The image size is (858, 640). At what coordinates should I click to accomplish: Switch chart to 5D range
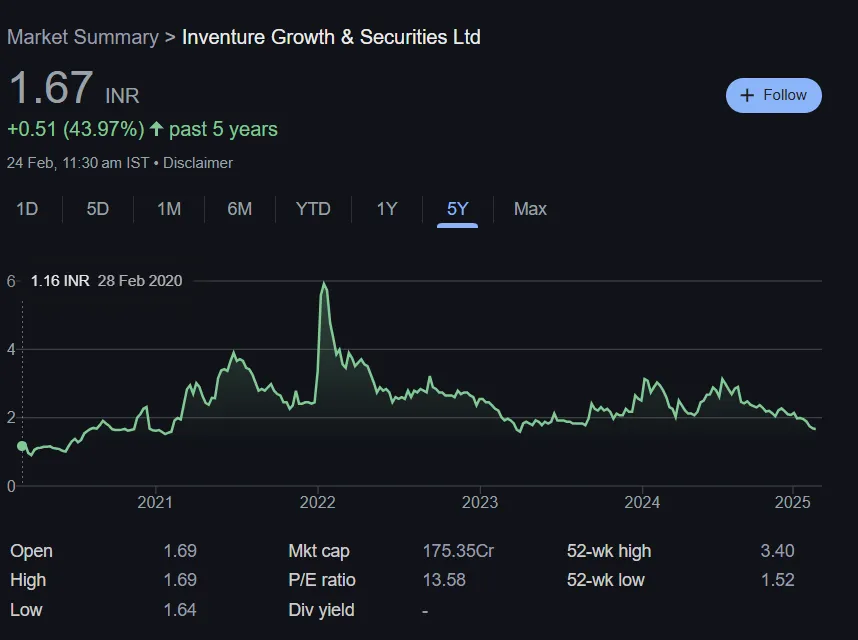[x=97, y=209]
